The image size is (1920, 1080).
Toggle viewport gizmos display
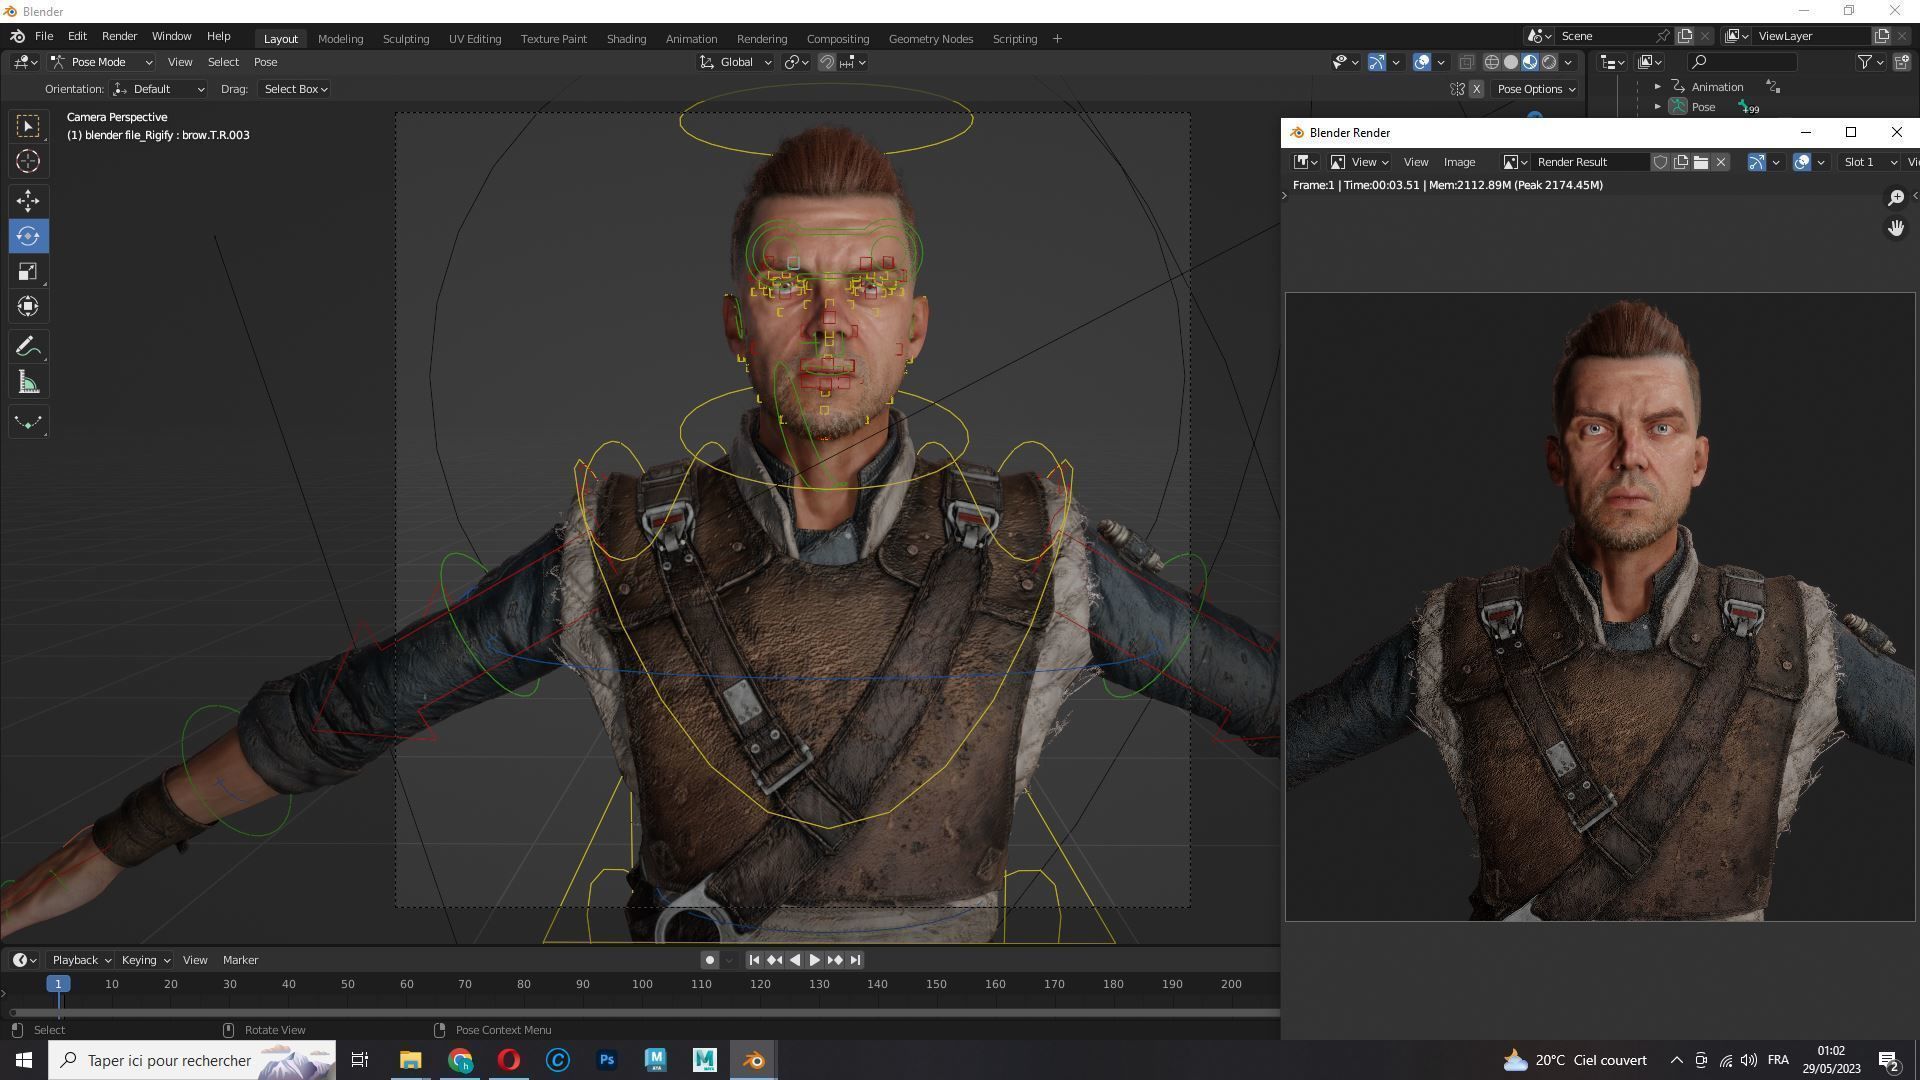[1376, 62]
